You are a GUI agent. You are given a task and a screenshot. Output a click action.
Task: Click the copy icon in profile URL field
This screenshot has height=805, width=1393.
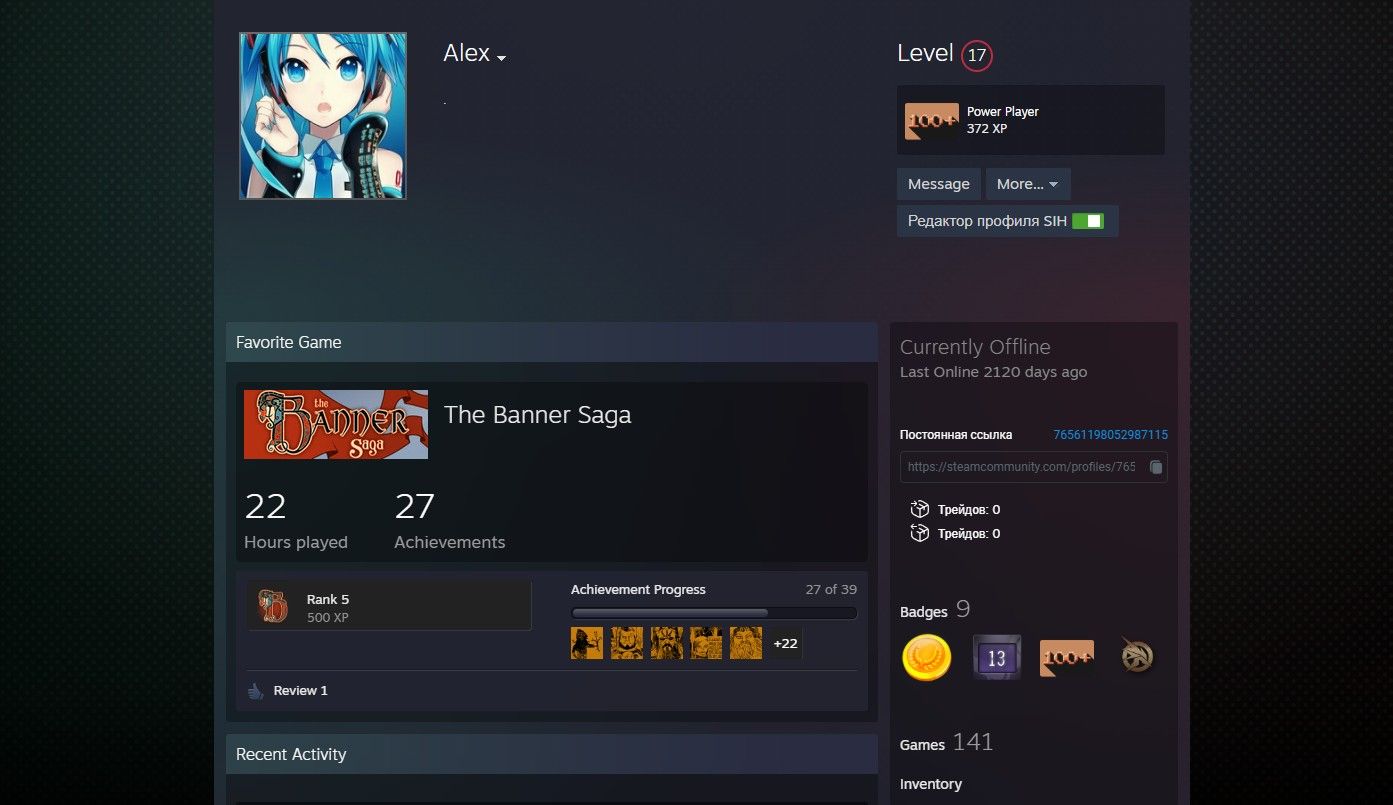pos(1155,467)
